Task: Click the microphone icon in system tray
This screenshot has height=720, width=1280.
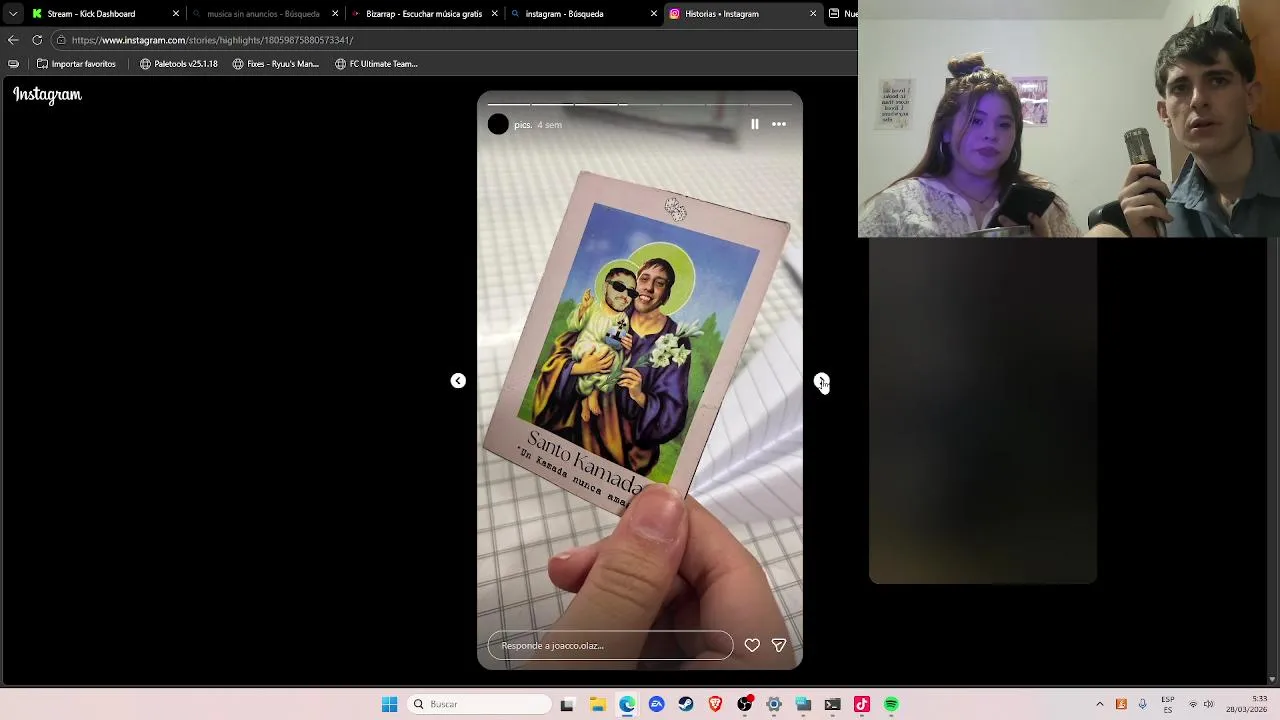Action: (1142, 704)
